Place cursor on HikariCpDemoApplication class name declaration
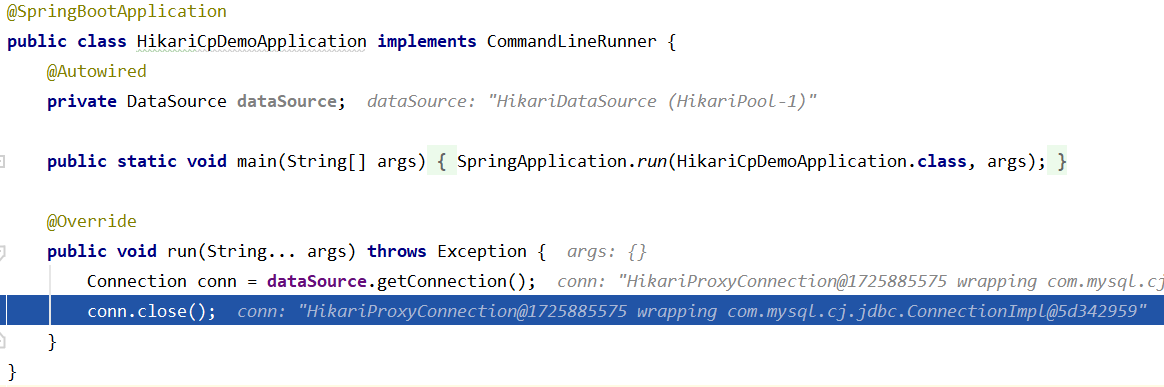The height and width of the screenshot is (387, 1164). click(x=252, y=42)
